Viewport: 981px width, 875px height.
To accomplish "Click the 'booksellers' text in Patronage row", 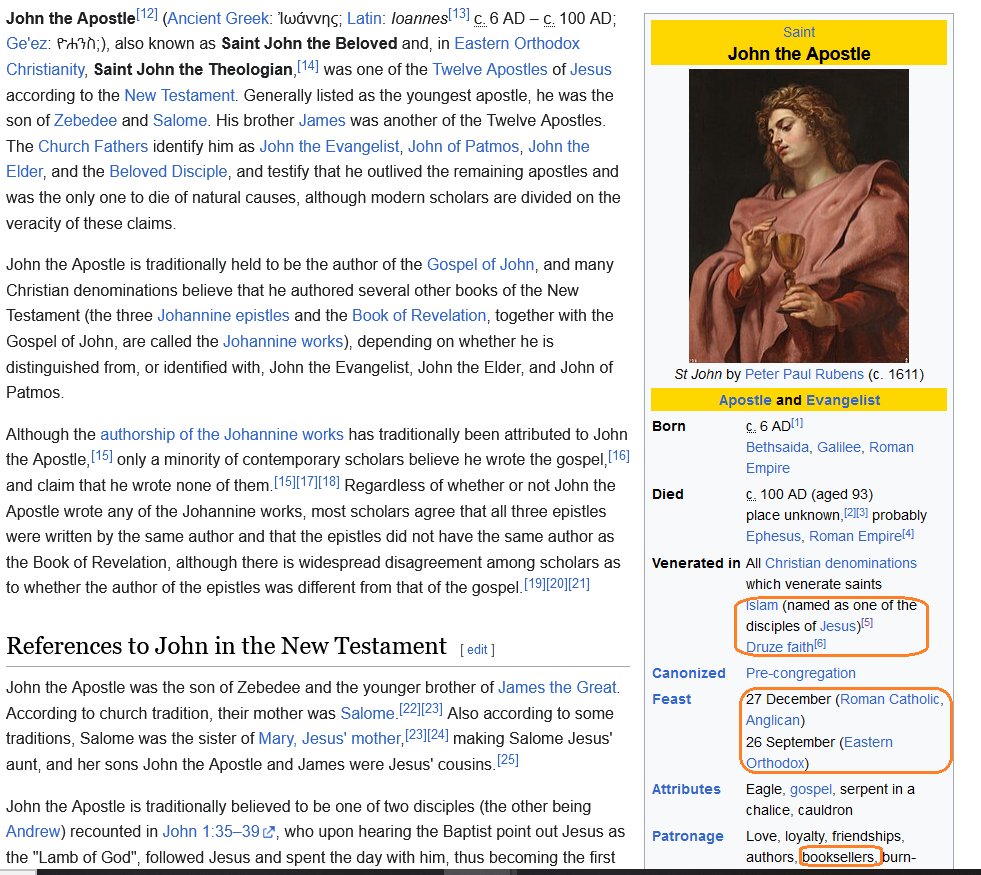I will (x=837, y=857).
